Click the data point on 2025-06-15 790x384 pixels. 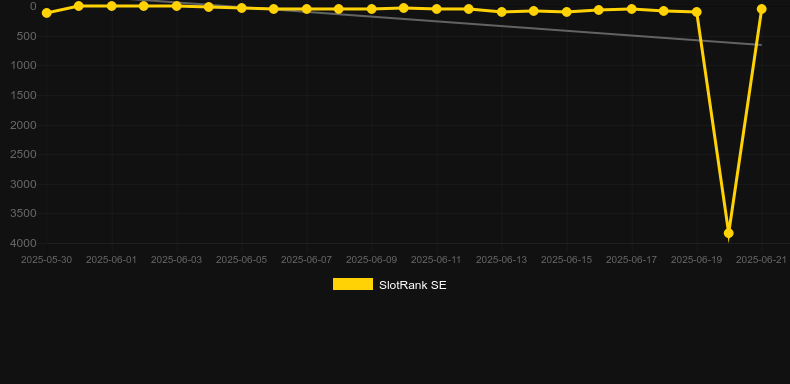point(567,12)
